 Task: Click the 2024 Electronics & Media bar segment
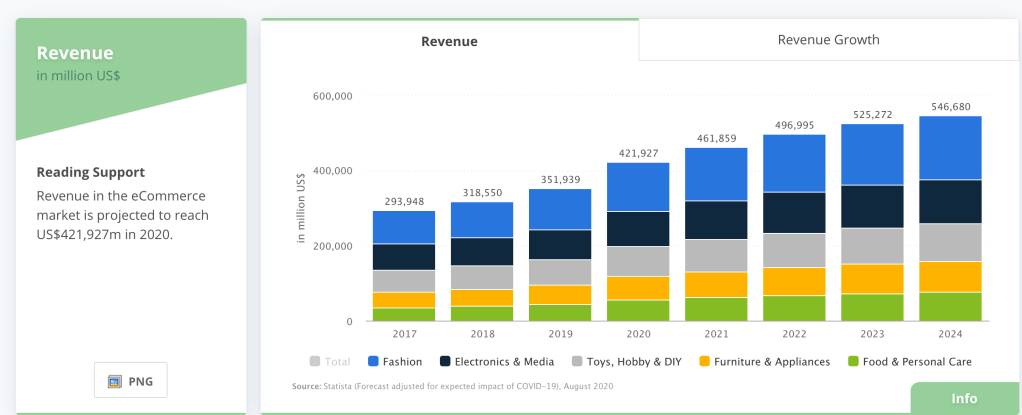(x=950, y=202)
